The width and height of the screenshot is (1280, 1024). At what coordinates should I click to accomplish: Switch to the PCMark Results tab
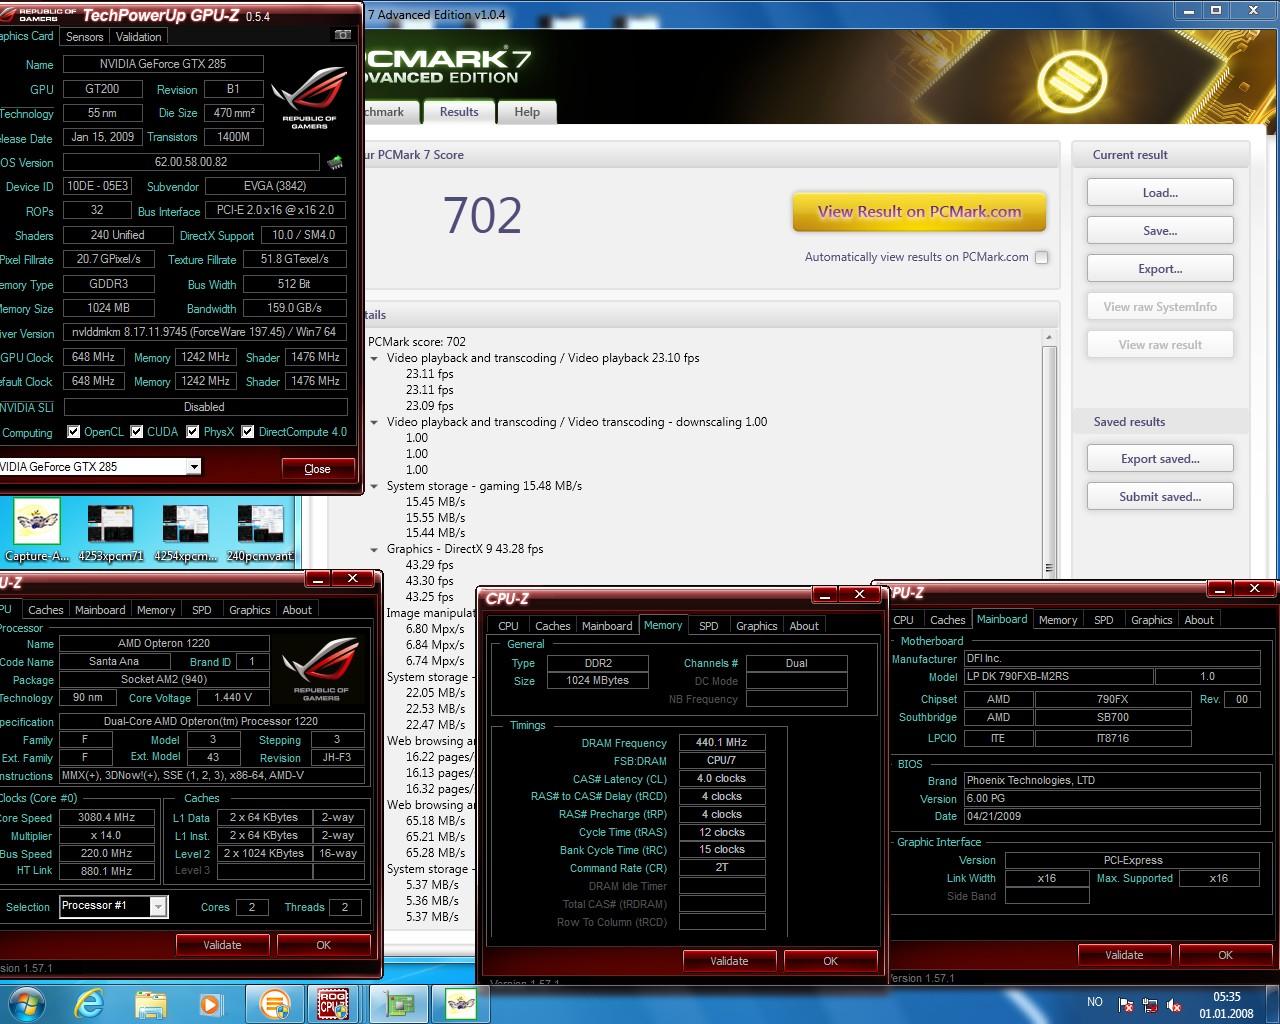[x=459, y=112]
